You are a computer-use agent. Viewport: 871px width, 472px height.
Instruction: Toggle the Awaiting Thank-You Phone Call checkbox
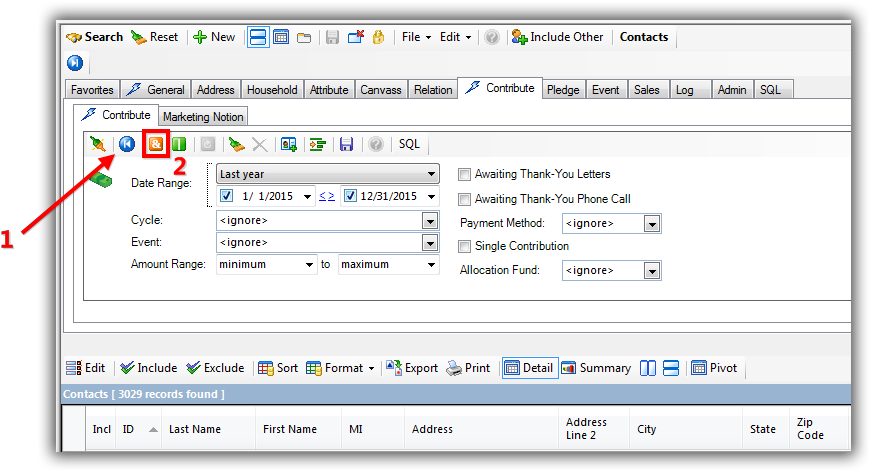click(x=464, y=199)
